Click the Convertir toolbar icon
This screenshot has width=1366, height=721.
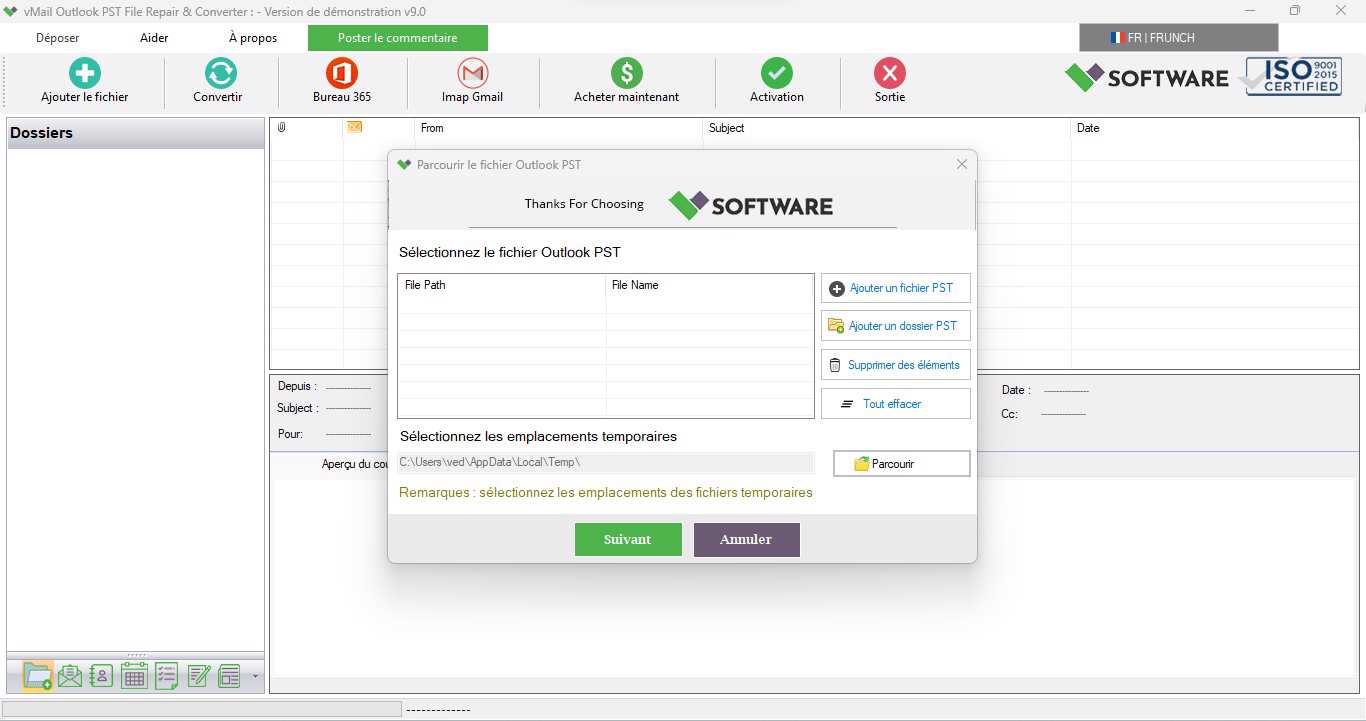(x=220, y=73)
